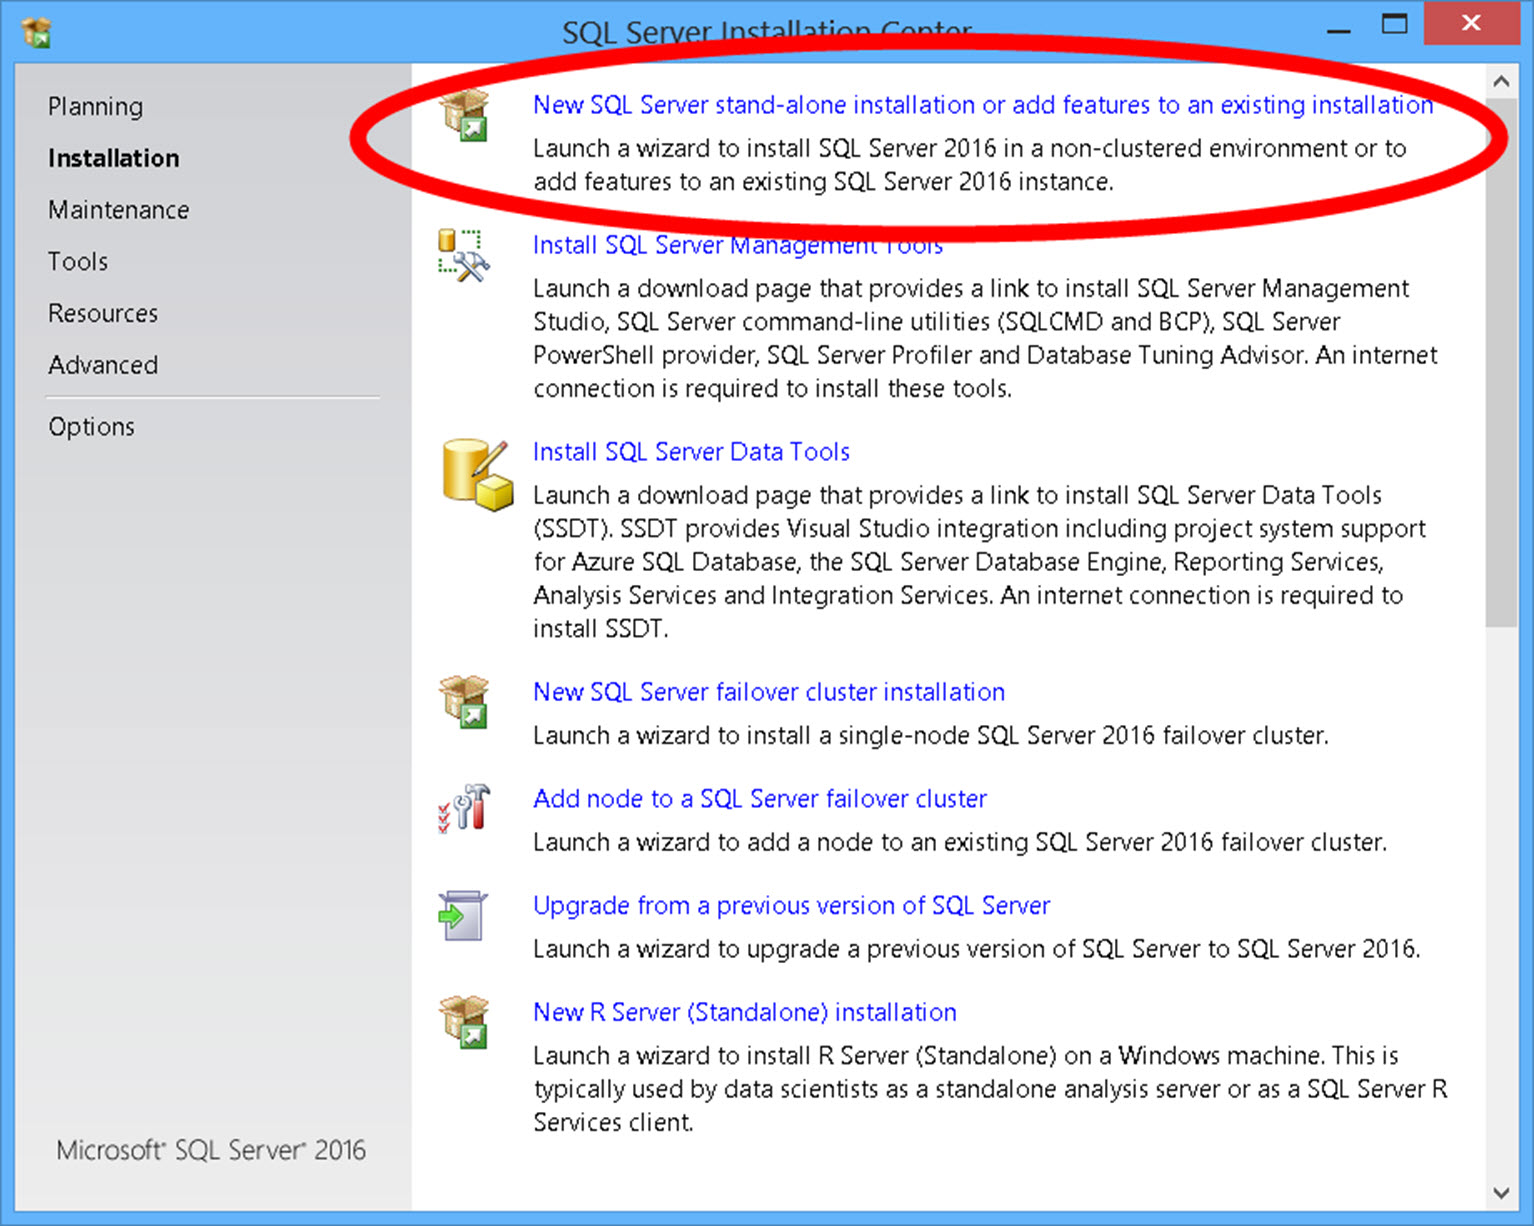Switch to the Advanced page
1534x1226 pixels.
[x=103, y=365]
